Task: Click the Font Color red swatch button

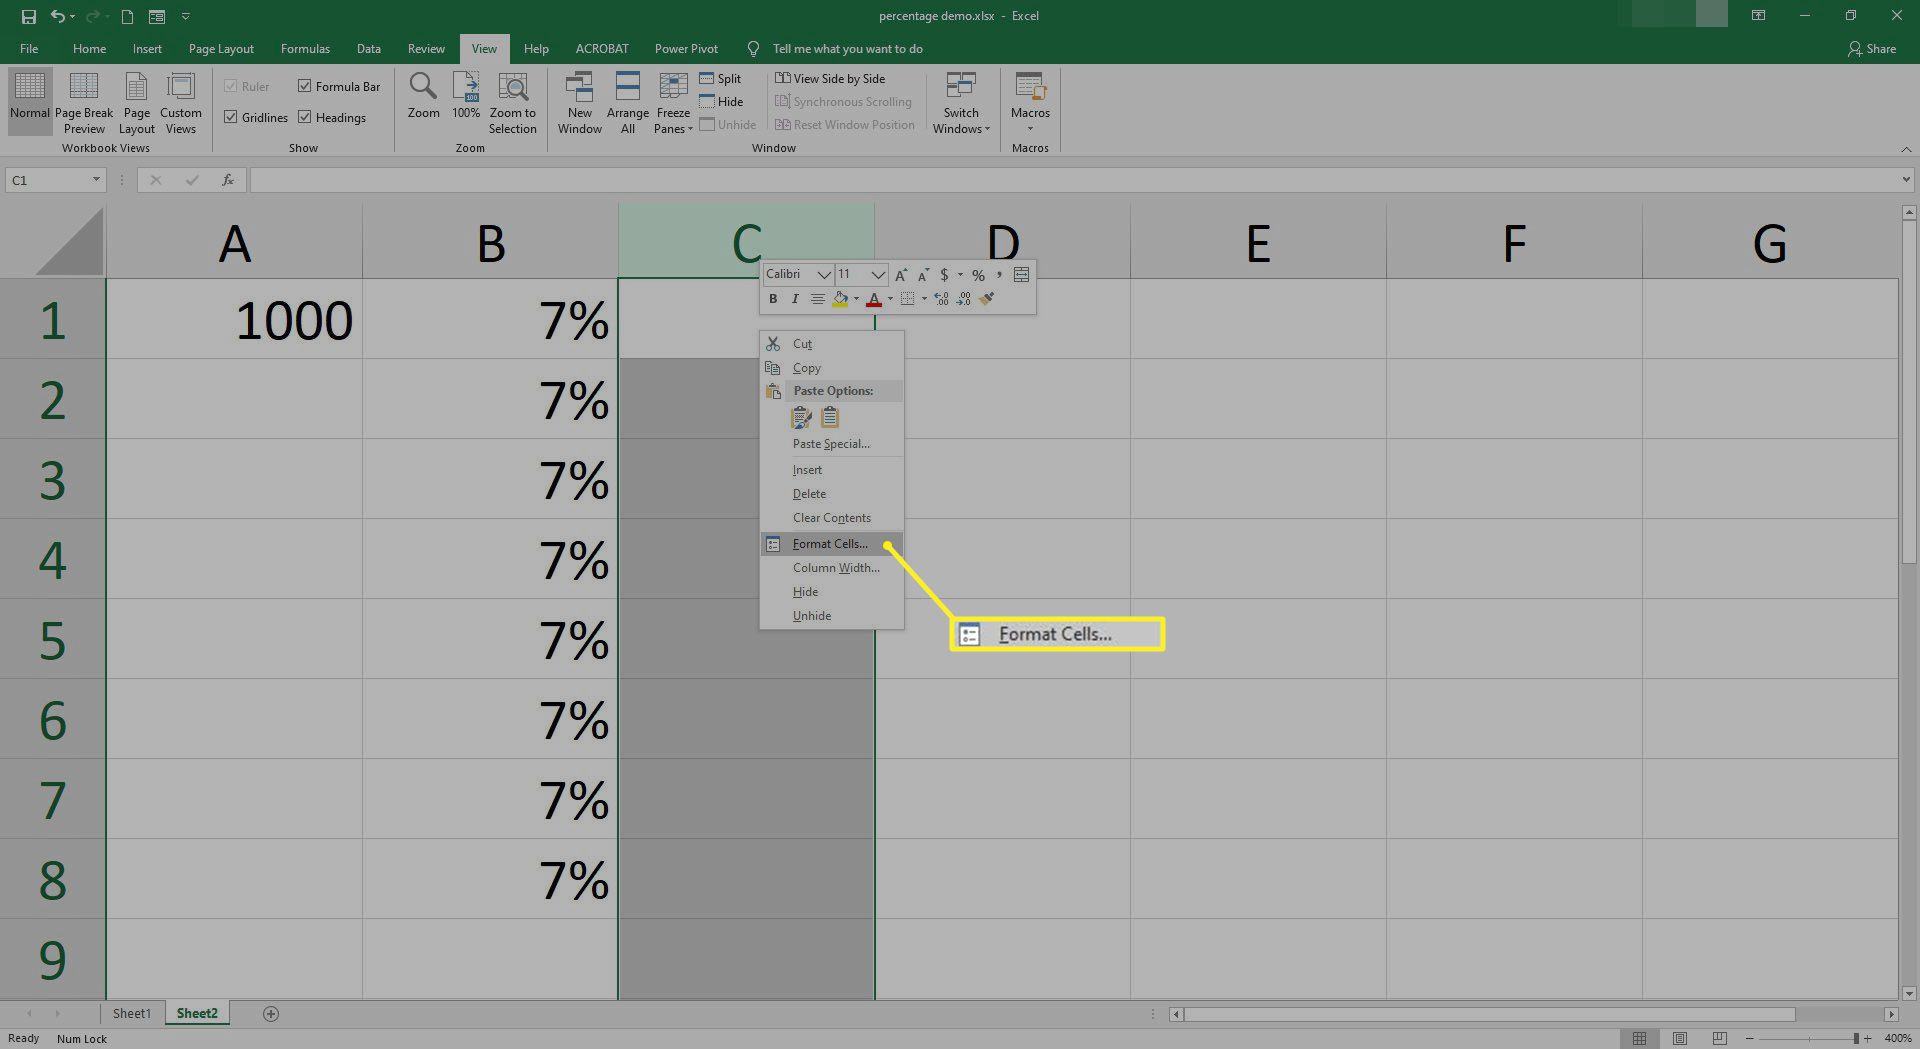Action: coord(874,299)
